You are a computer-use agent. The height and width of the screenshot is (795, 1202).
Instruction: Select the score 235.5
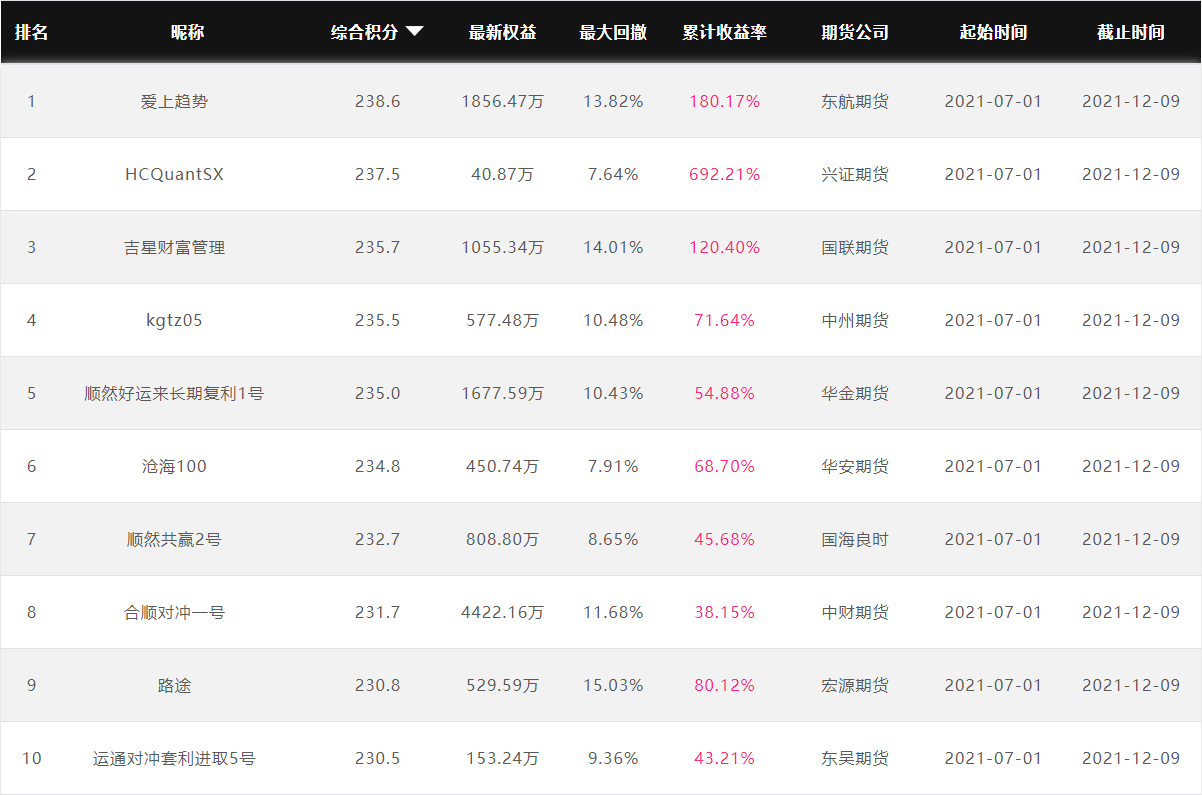(x=378, y=320)
